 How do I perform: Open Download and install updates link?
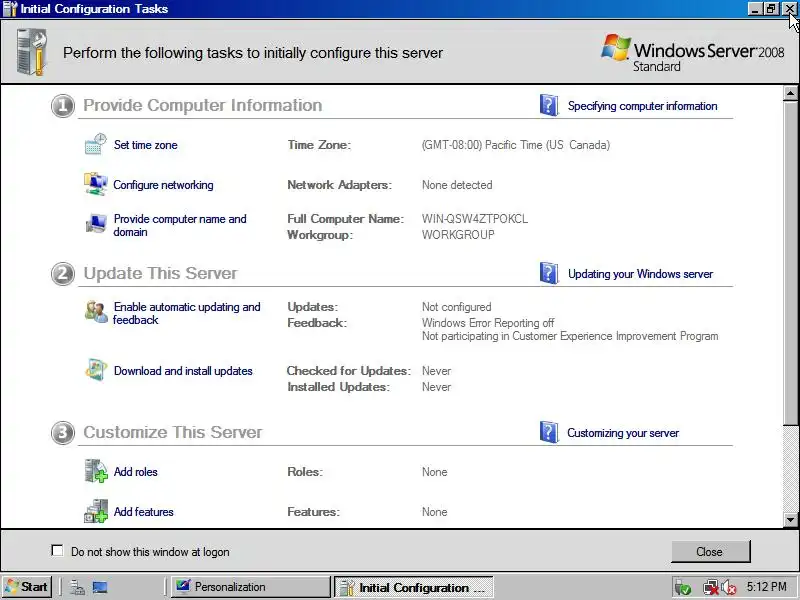click(183, 371)
